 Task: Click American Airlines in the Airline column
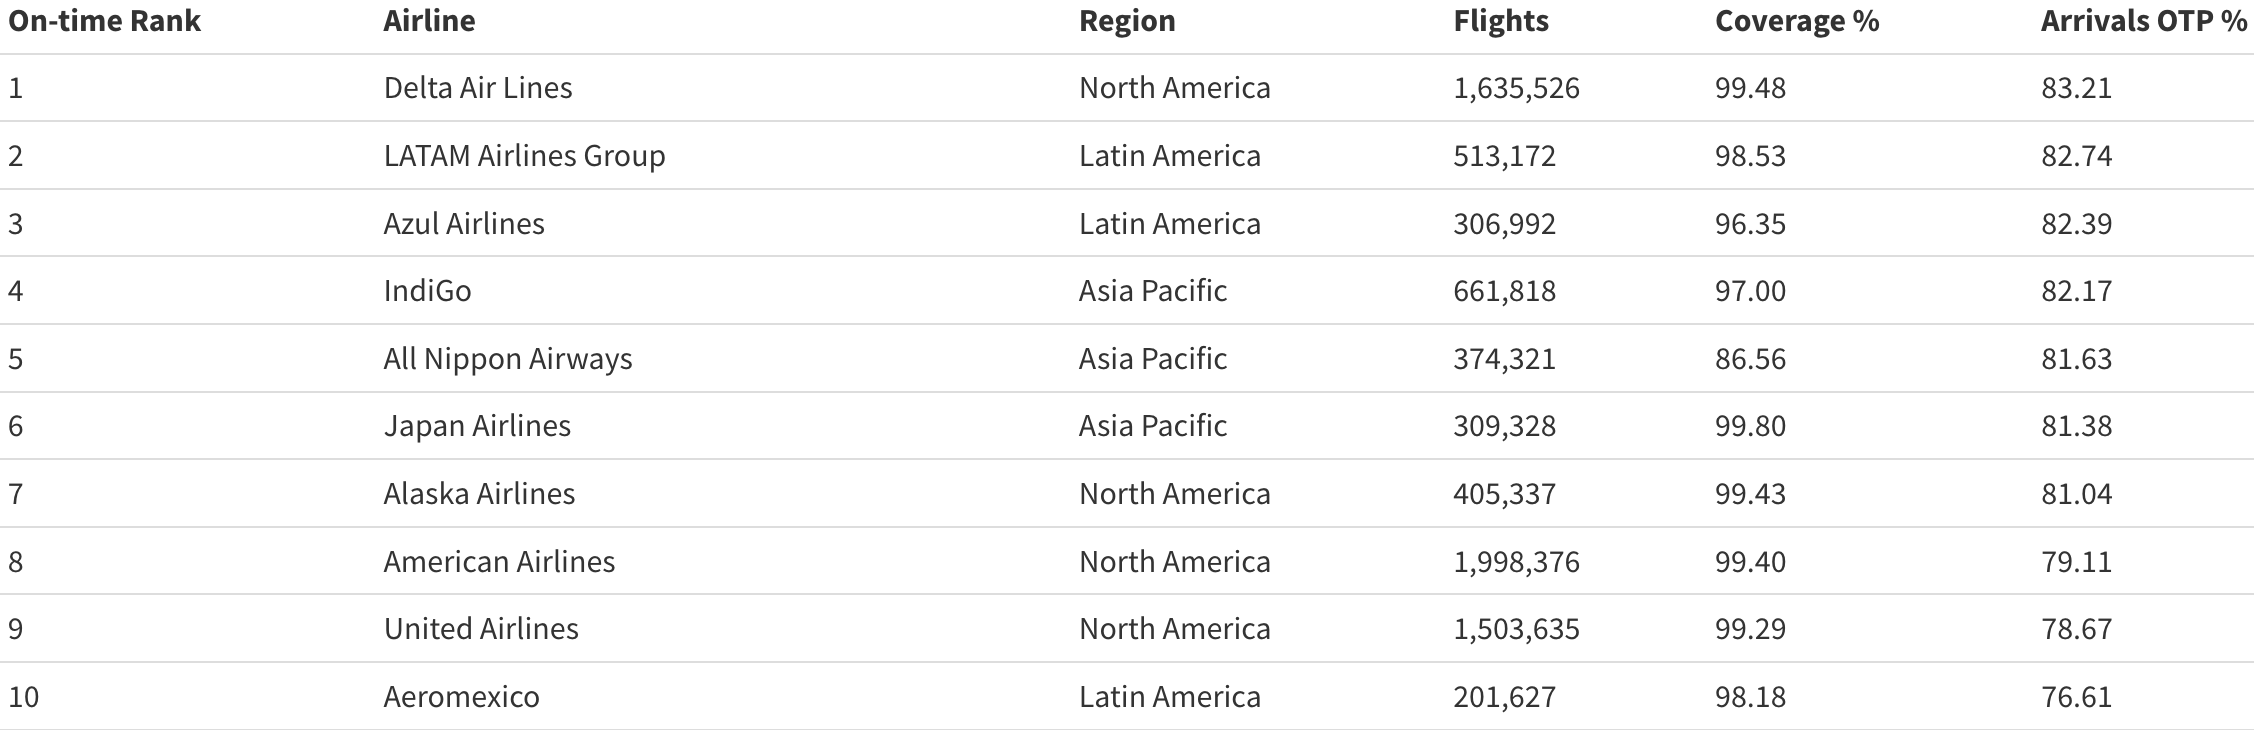(499, 562)
